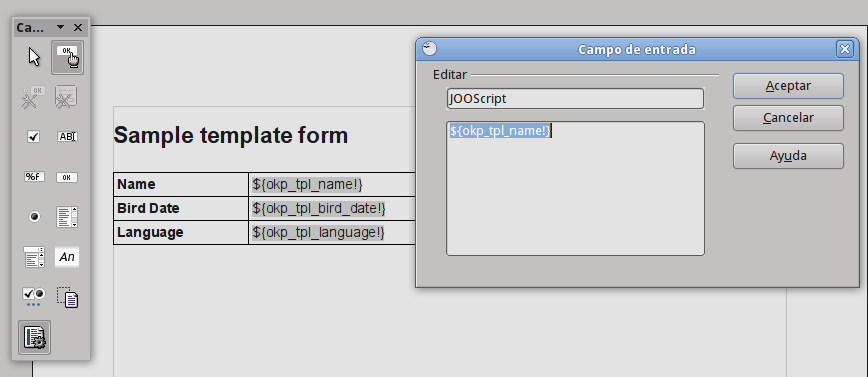Open More Controls toolbar
This screenshot has width=868, height=377.
tap(34, 297)
